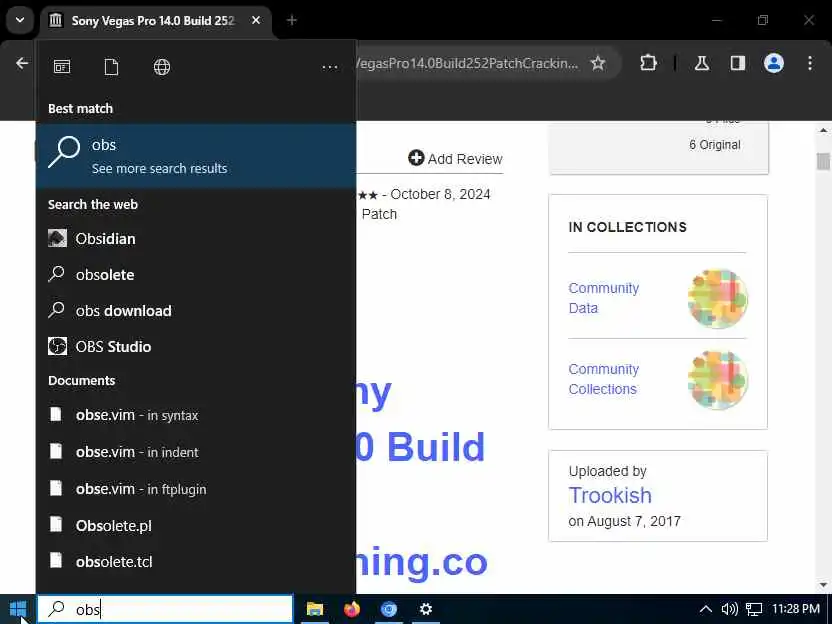The height and width of the screenshot is (624, 832).
Task: Open the browser three-dot menu
Action: 810,64
